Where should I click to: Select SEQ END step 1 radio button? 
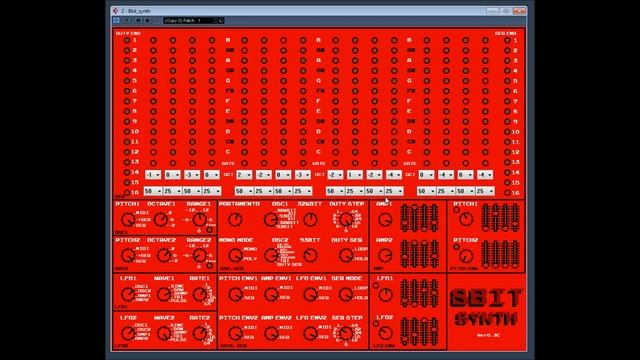[x=507, y=40]
